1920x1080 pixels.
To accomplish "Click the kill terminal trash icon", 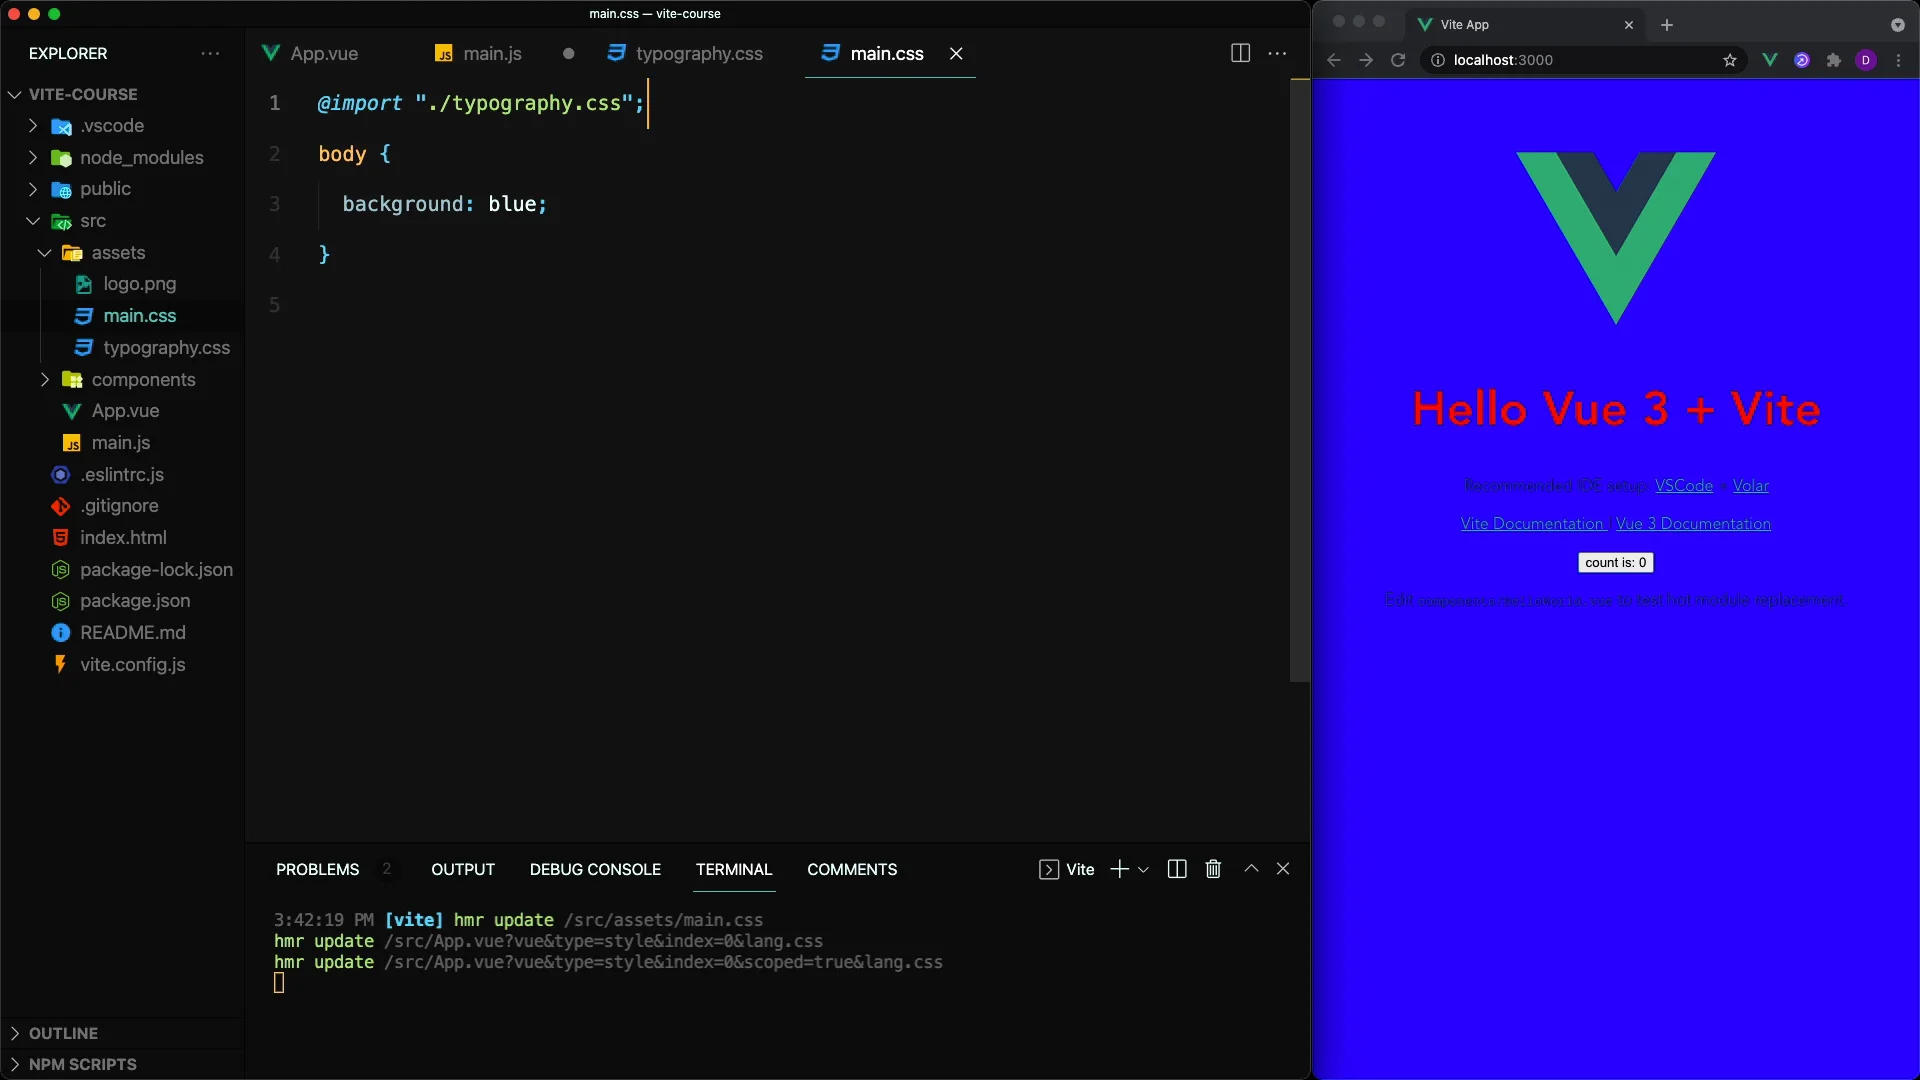I will (1213, 869).
